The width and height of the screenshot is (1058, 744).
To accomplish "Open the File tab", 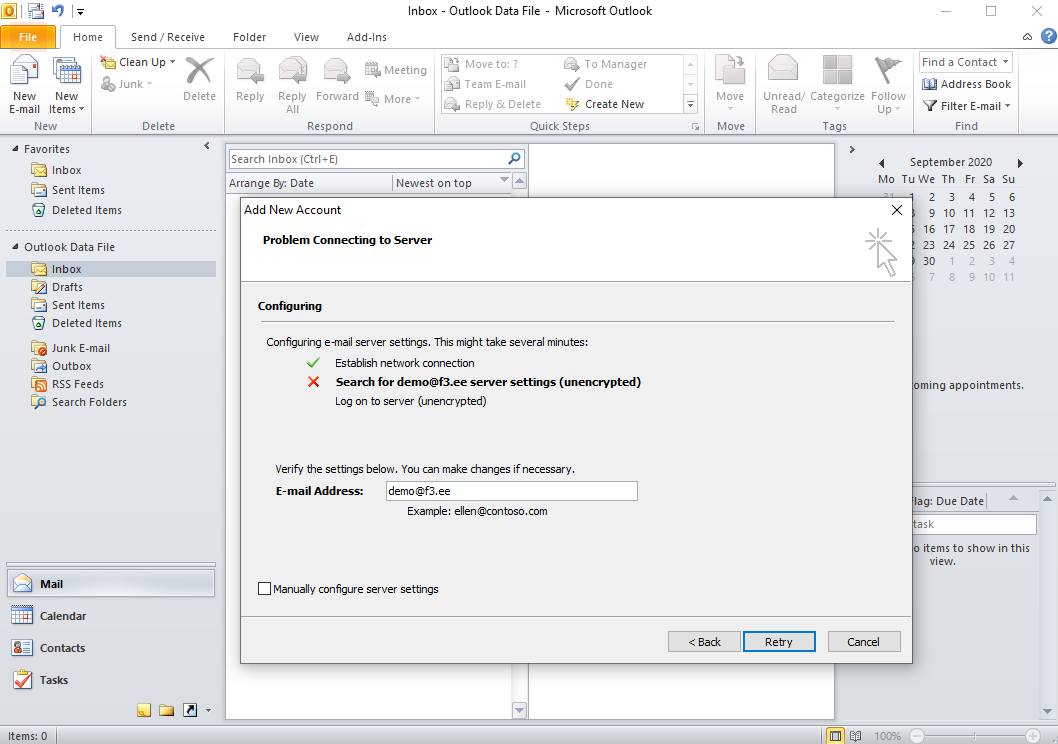I will pyautogui.click(x=28, y=37).
